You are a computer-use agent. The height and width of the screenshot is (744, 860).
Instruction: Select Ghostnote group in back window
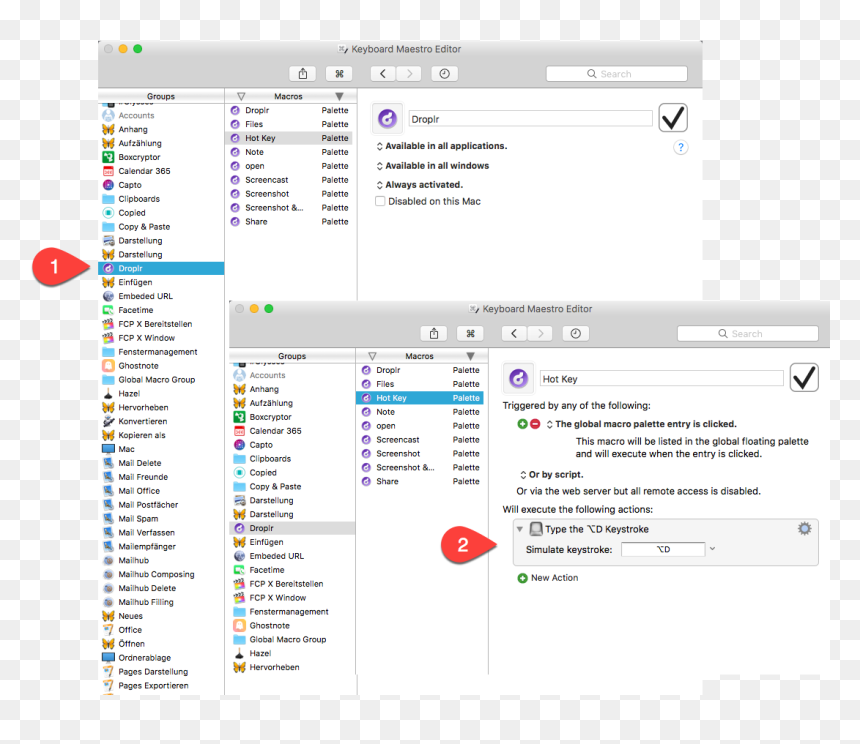[161, 366]
